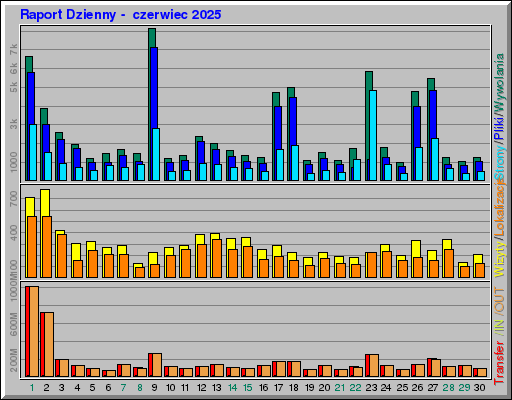Click the green 'Wywołania' legend label
This screenshot has height=400, width=512.
point(499,83)
